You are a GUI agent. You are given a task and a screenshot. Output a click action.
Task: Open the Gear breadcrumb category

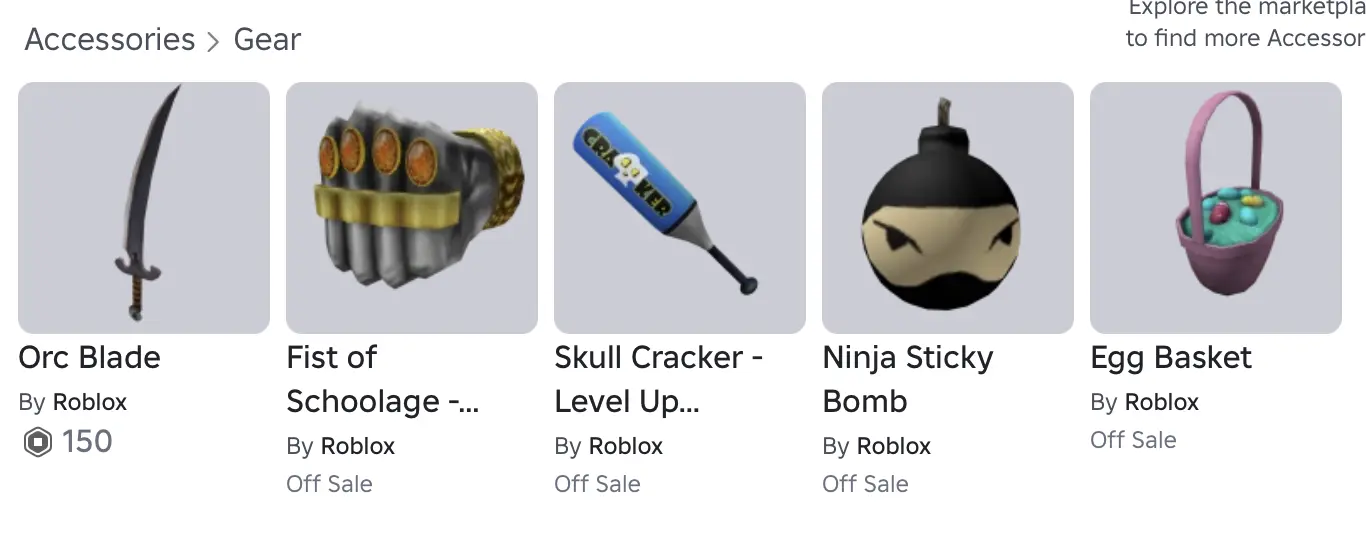pyautogui.click(x=267, y=39)
